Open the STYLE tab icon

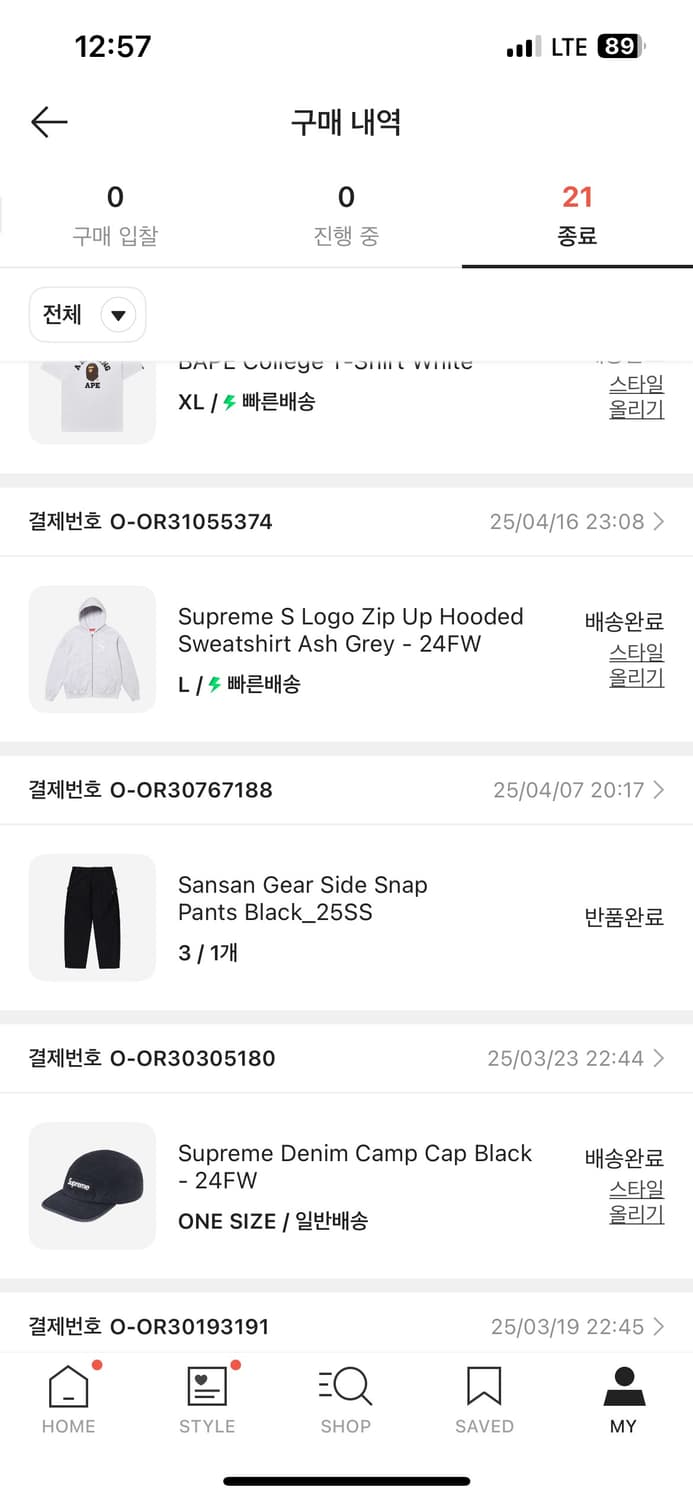[x=207, y=1387]
